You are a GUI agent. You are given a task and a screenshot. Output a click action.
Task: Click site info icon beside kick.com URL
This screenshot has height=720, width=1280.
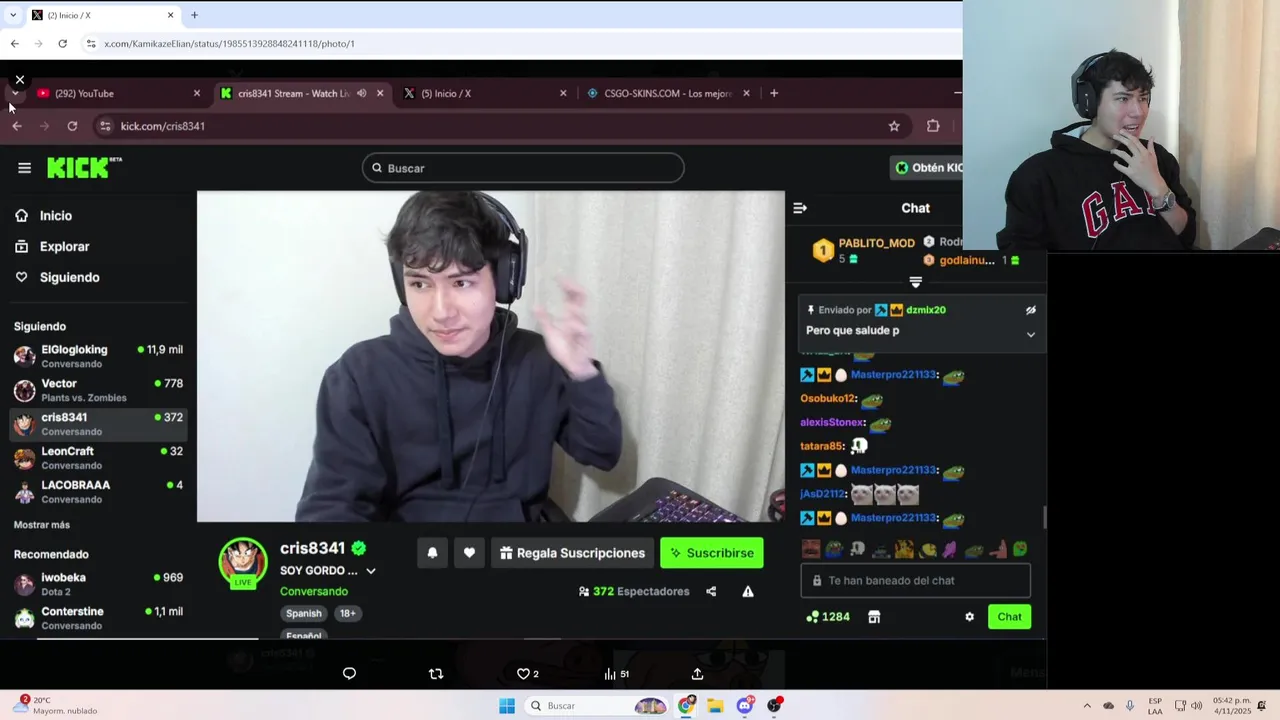(105, 126)
